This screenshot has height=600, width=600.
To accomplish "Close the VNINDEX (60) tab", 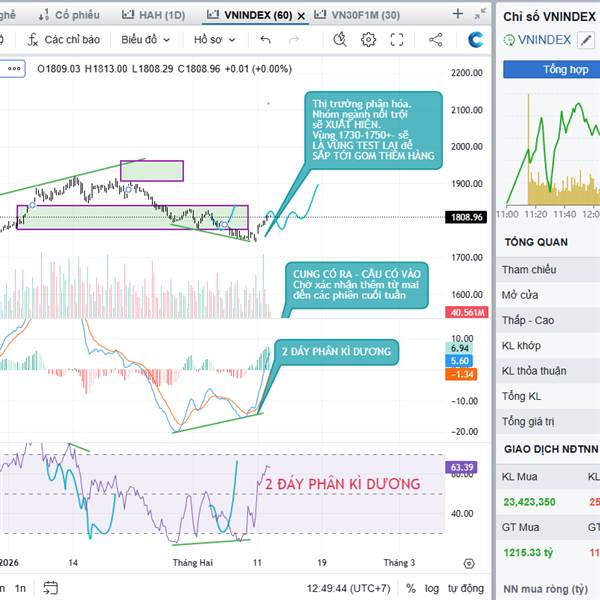I will tap(301, 16).
